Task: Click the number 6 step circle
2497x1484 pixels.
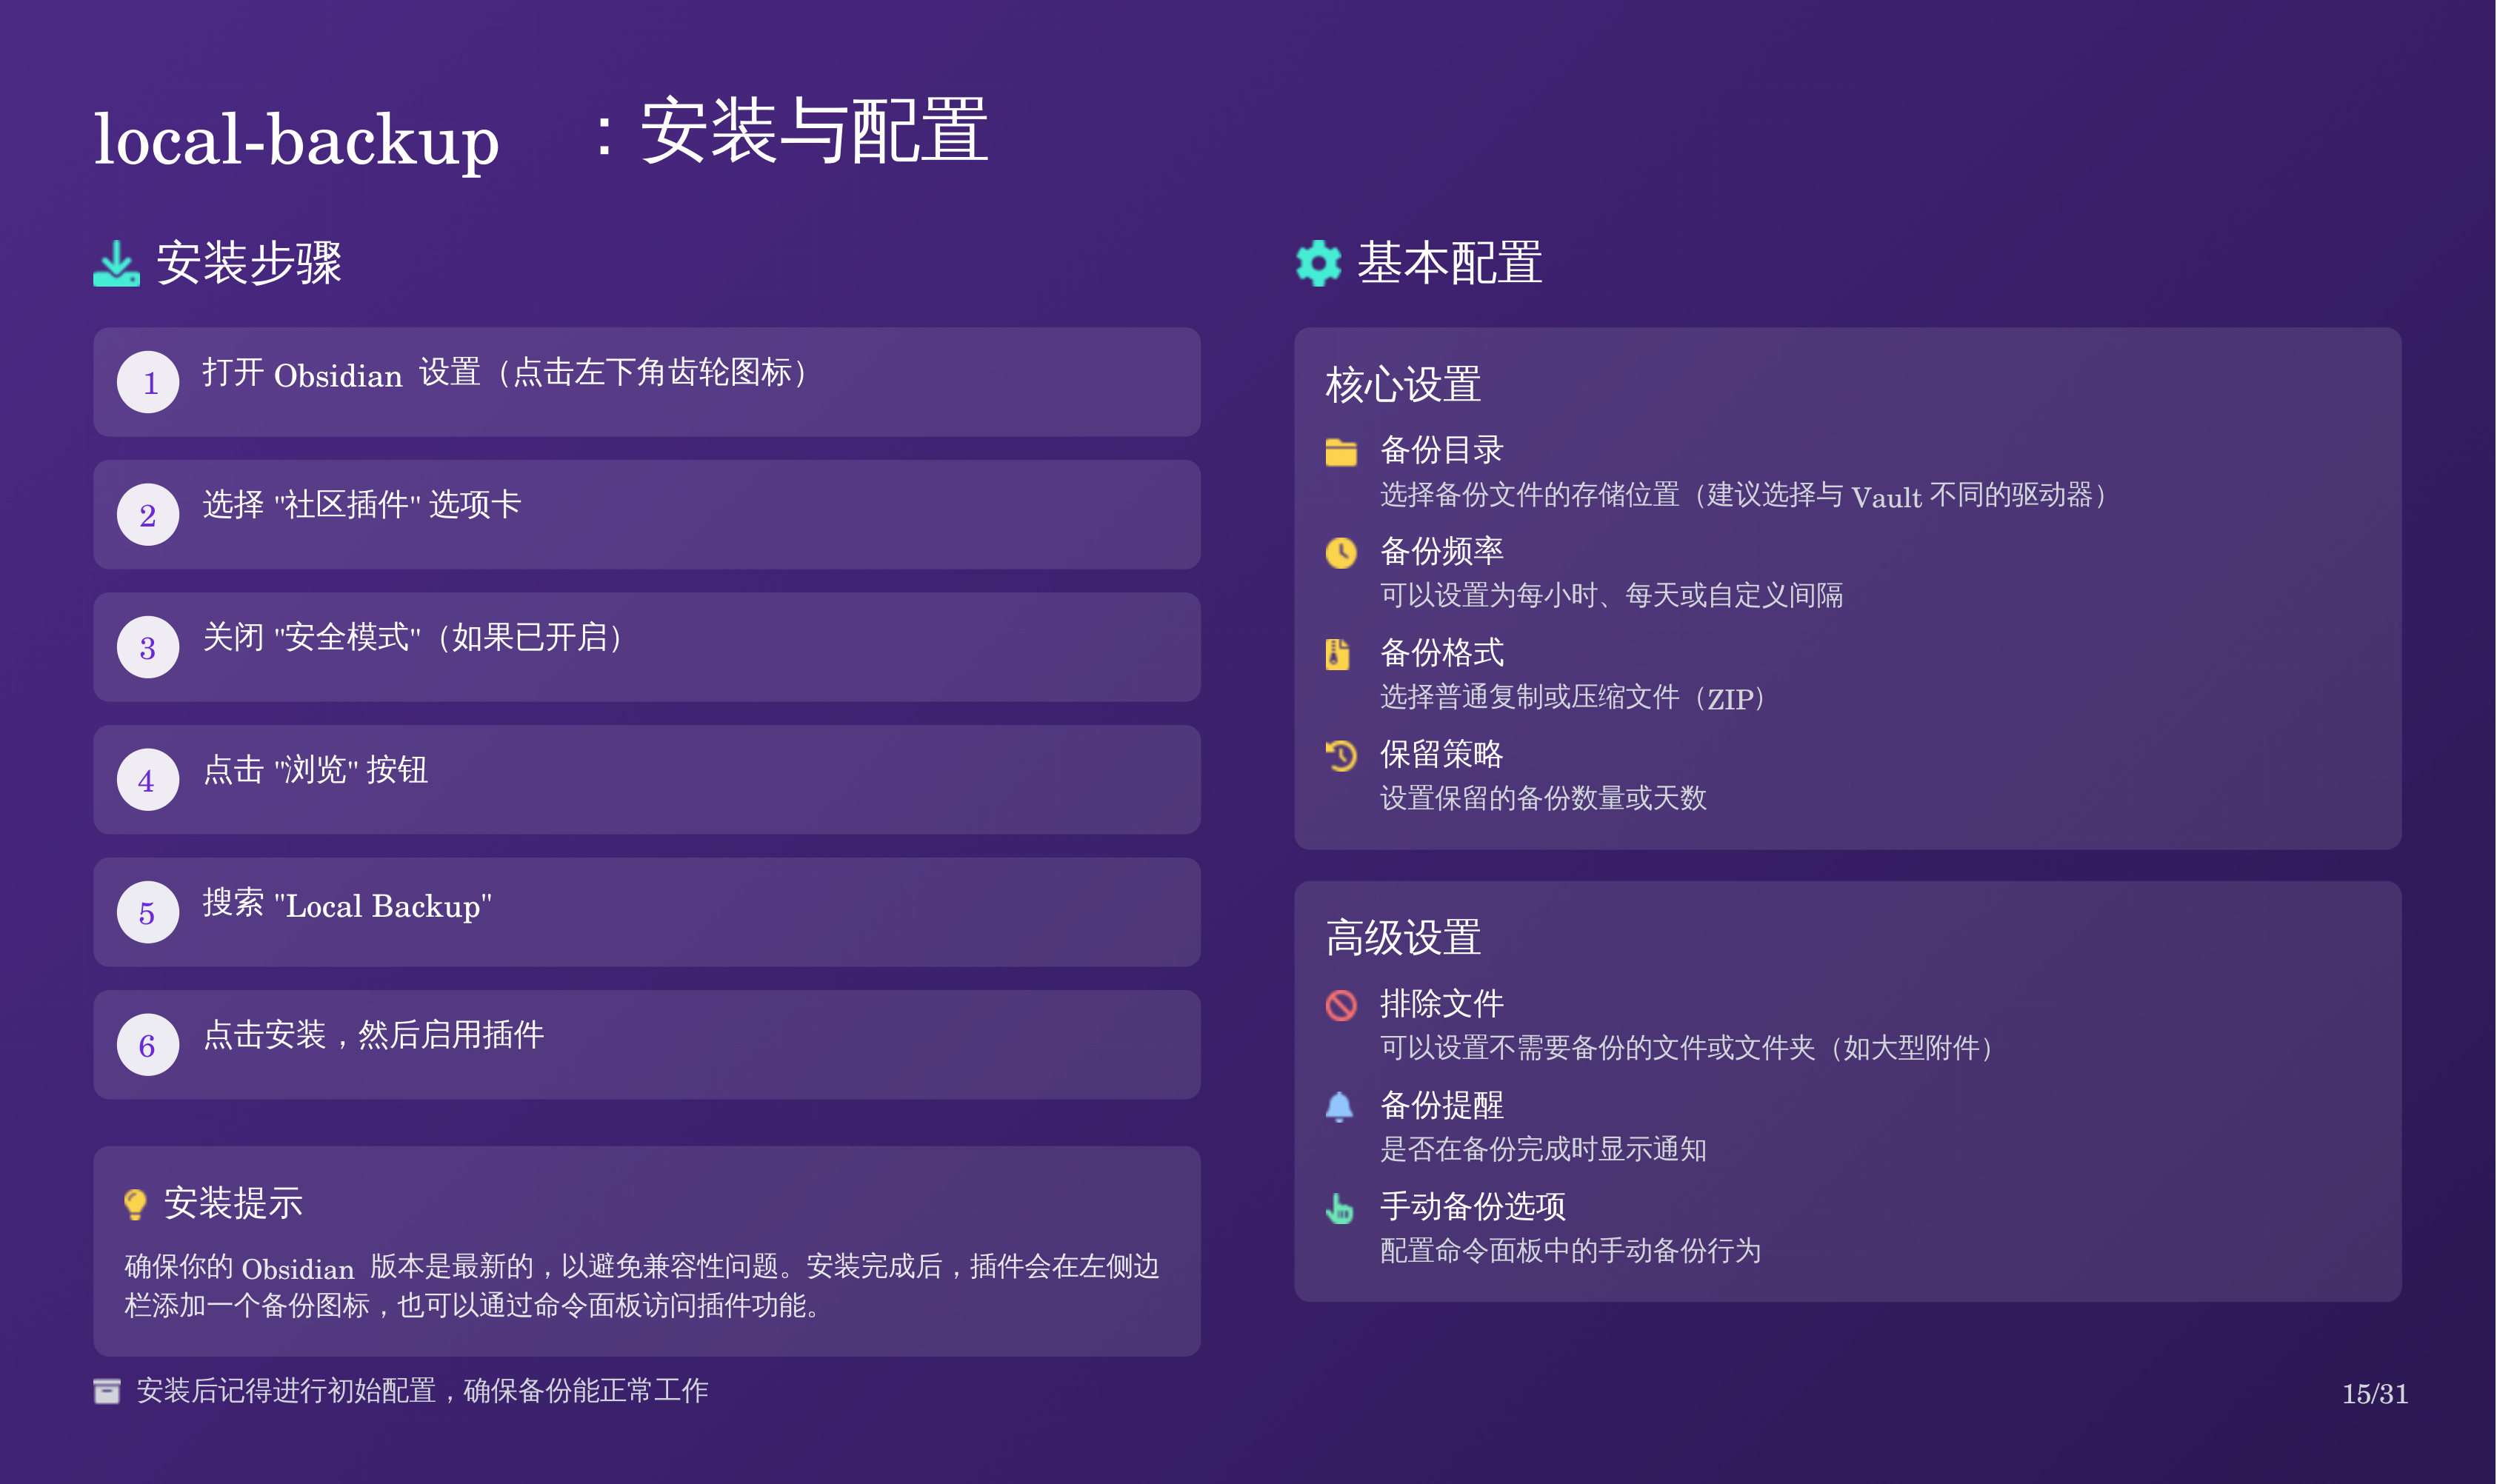Action: pos(148,1045)
